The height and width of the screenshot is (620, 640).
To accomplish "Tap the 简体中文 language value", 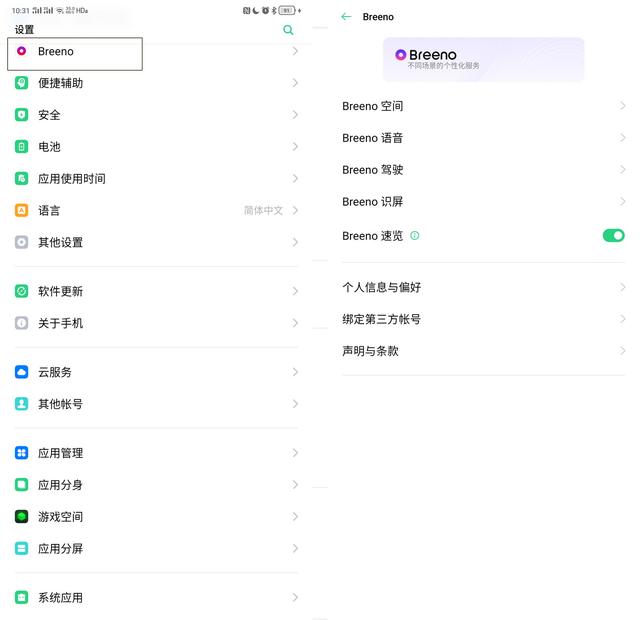I will pyautogui.click(x=263, y=210).
